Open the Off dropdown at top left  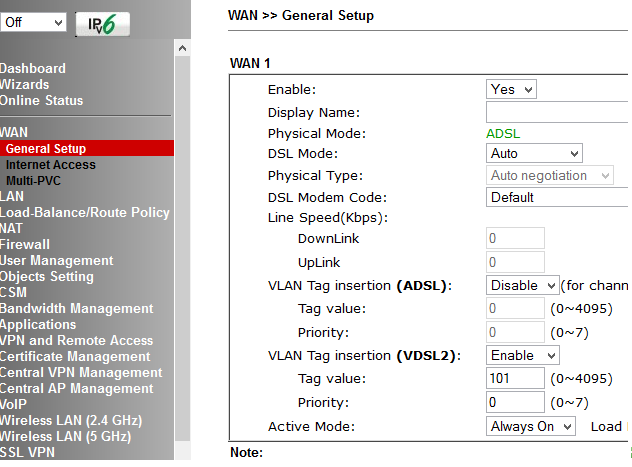[33, 22]
